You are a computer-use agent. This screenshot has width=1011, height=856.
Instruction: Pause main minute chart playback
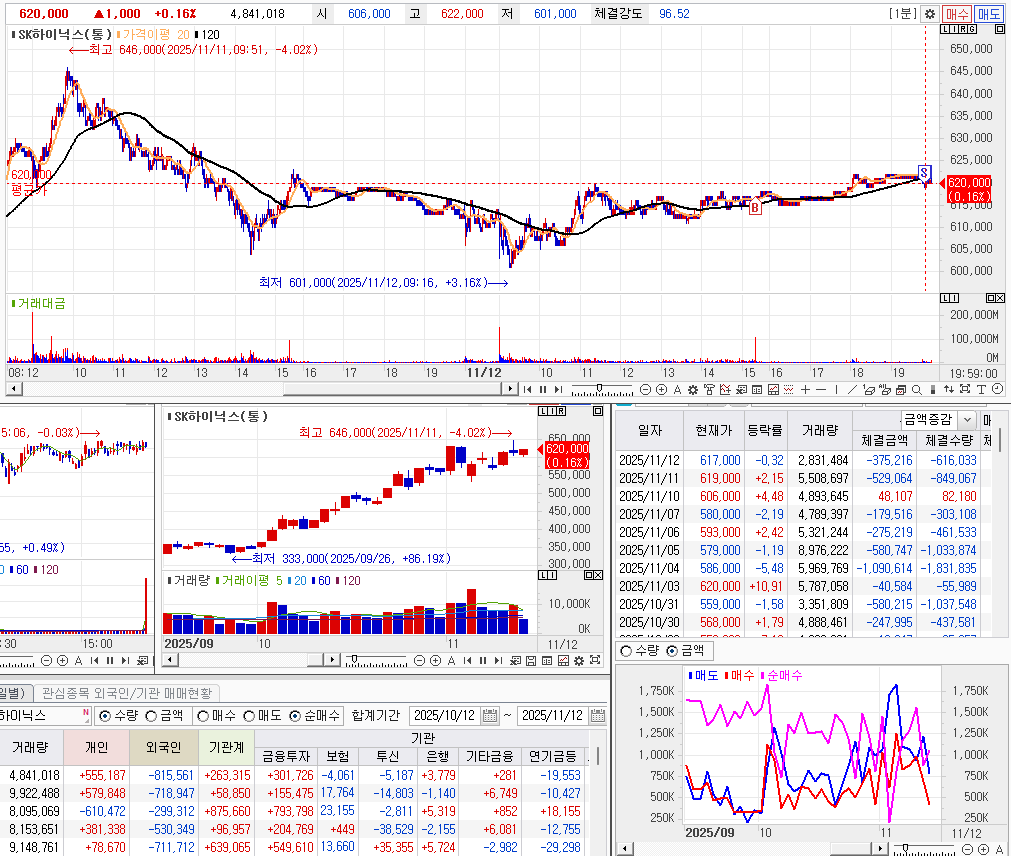(543, 389)
